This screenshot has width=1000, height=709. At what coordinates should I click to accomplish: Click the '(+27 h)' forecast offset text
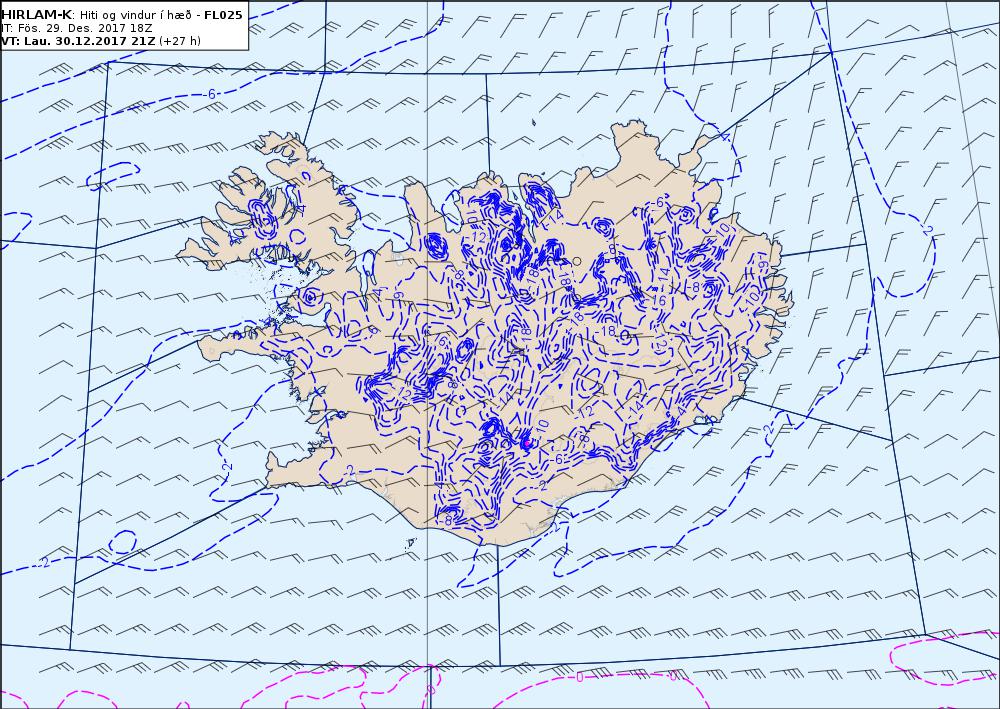pos(180,41)
